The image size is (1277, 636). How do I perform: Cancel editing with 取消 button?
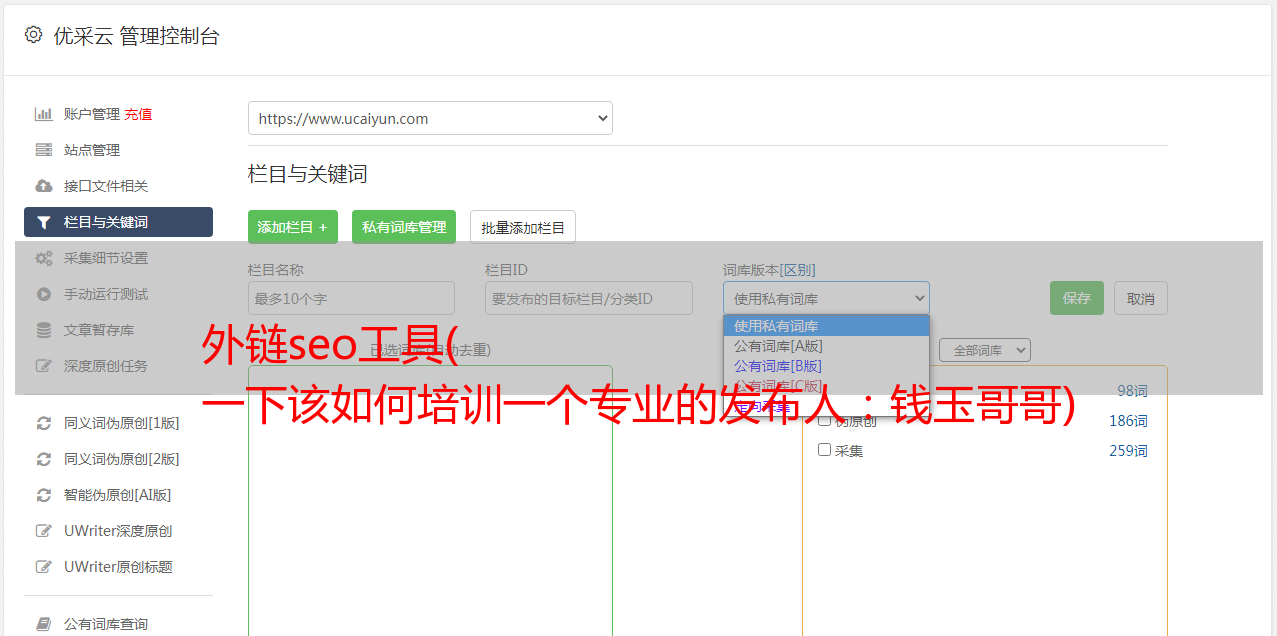[x=1141, y=298]
